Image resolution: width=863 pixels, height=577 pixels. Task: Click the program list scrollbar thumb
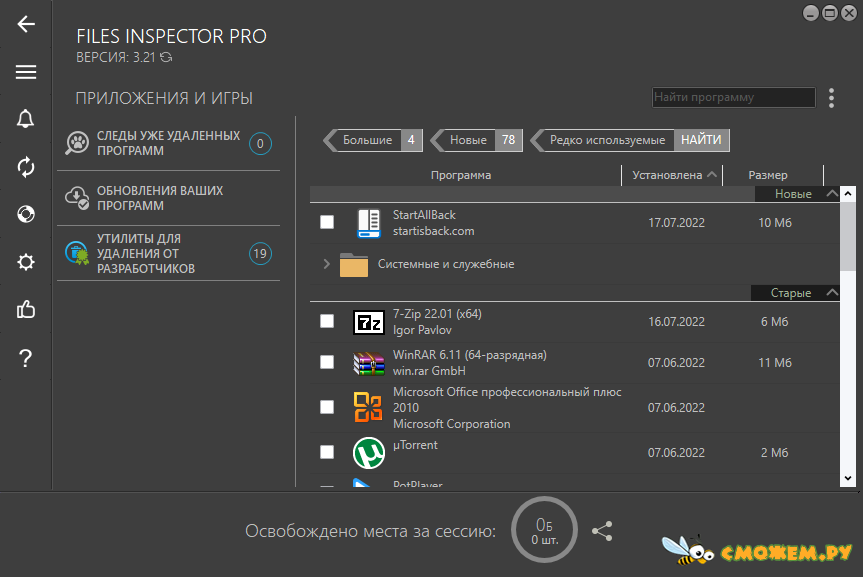click(x=848, y=237)
